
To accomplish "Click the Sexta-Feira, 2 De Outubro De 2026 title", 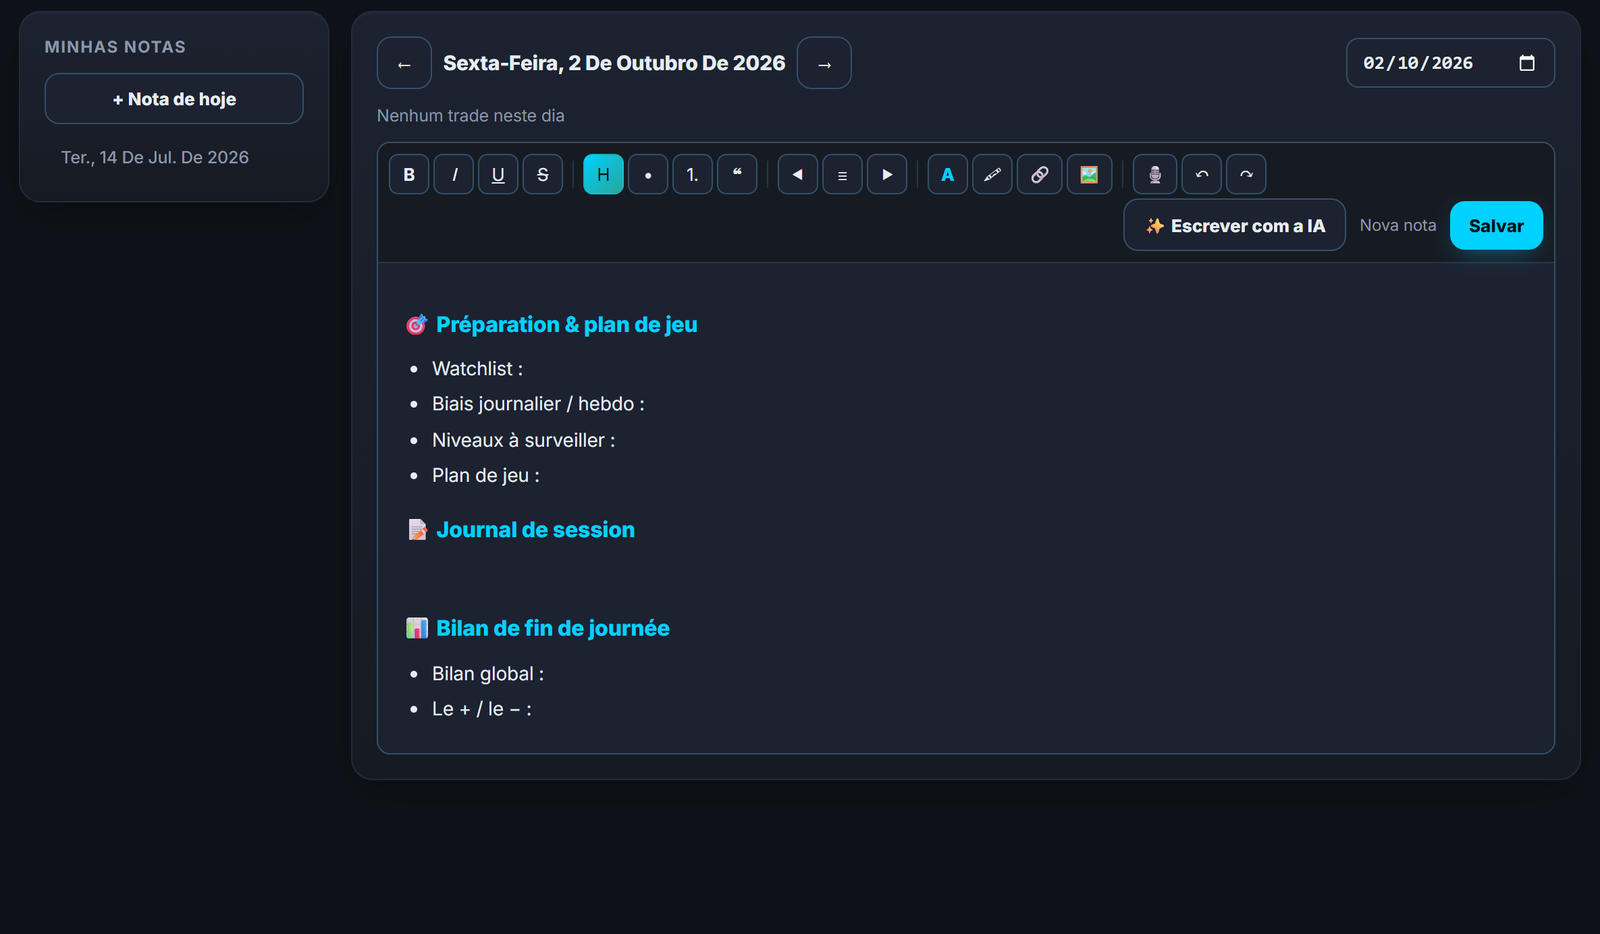I will (614, 63).
